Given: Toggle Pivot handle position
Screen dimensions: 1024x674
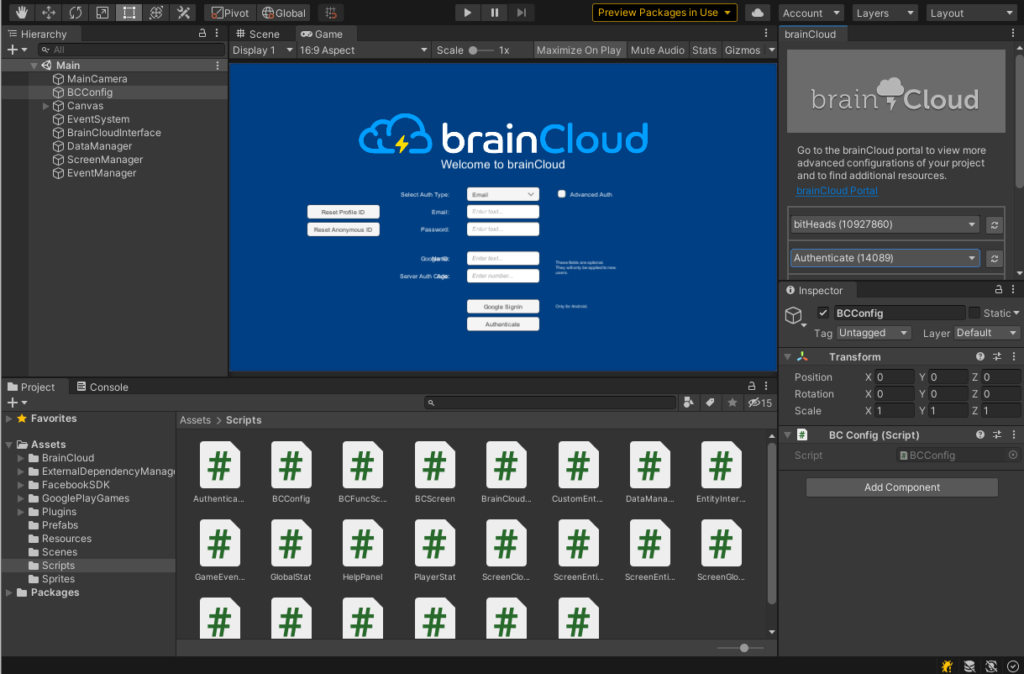Looking at the screenshot, I should click(230, 12).
